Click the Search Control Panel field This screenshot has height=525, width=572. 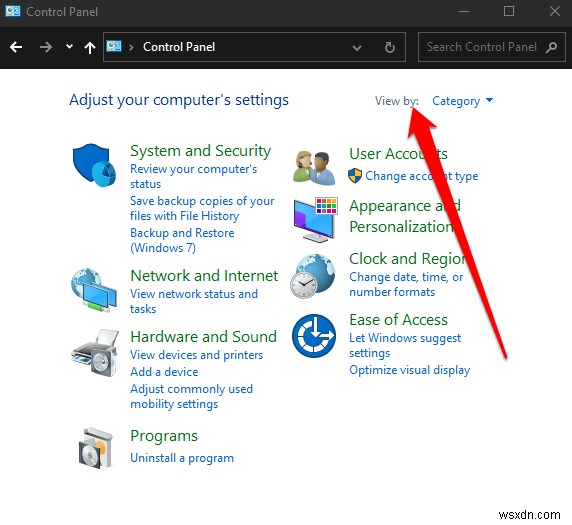pyautogui.click(x=491, y=47)
